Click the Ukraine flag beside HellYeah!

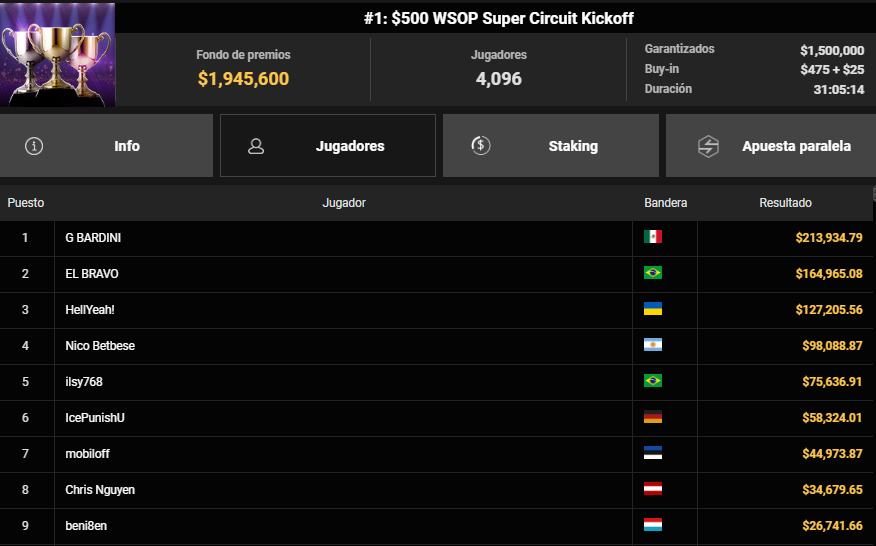click(x=653, y=309)
